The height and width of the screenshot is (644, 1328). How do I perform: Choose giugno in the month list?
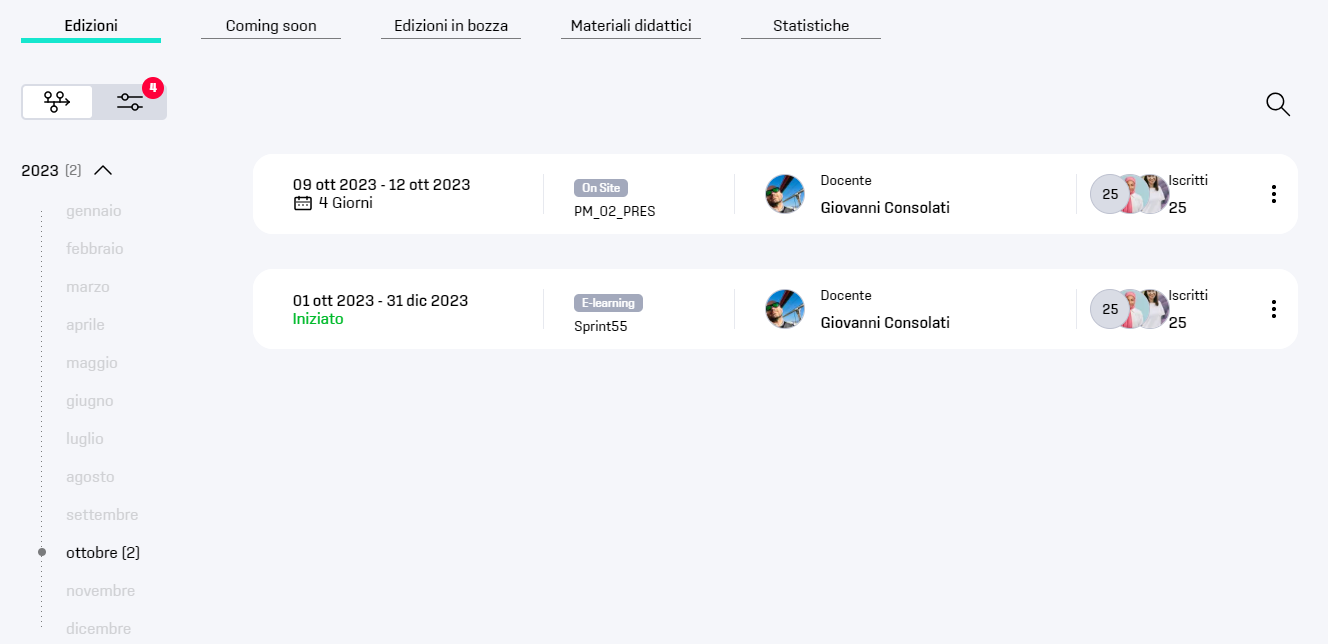point(90,401)
